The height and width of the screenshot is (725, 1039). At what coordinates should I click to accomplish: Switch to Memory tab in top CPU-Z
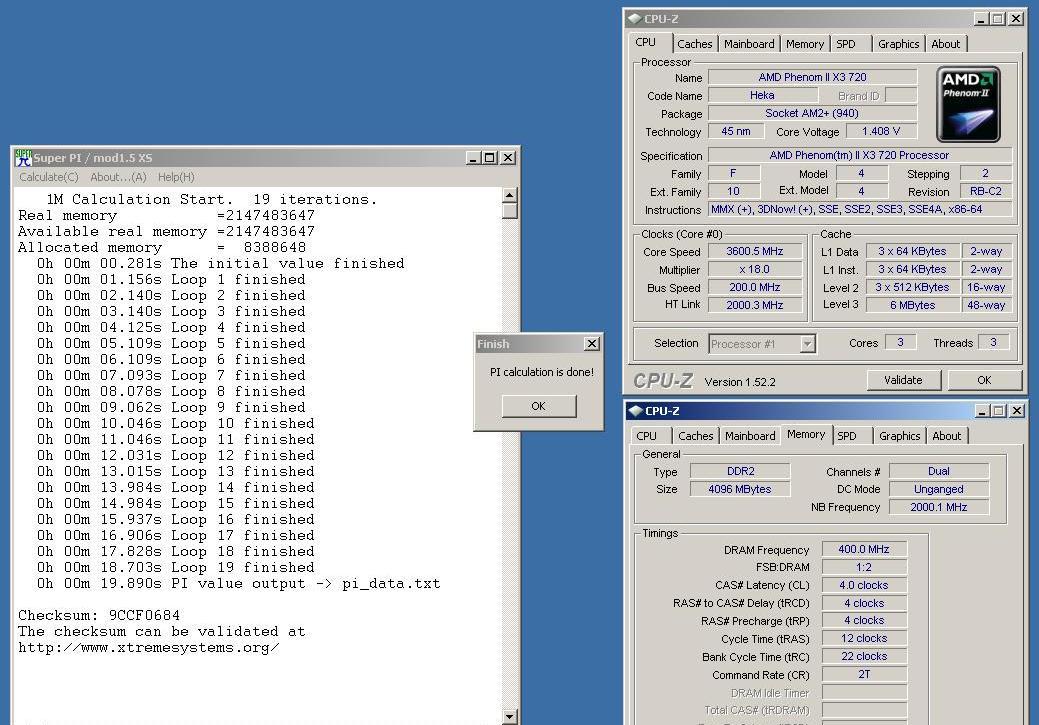(x=804, y=44)
